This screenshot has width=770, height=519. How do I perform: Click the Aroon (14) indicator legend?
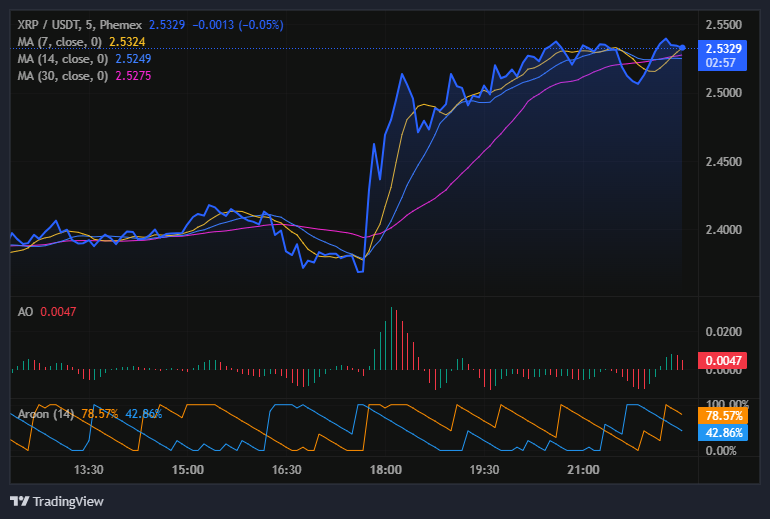(46, 414)
